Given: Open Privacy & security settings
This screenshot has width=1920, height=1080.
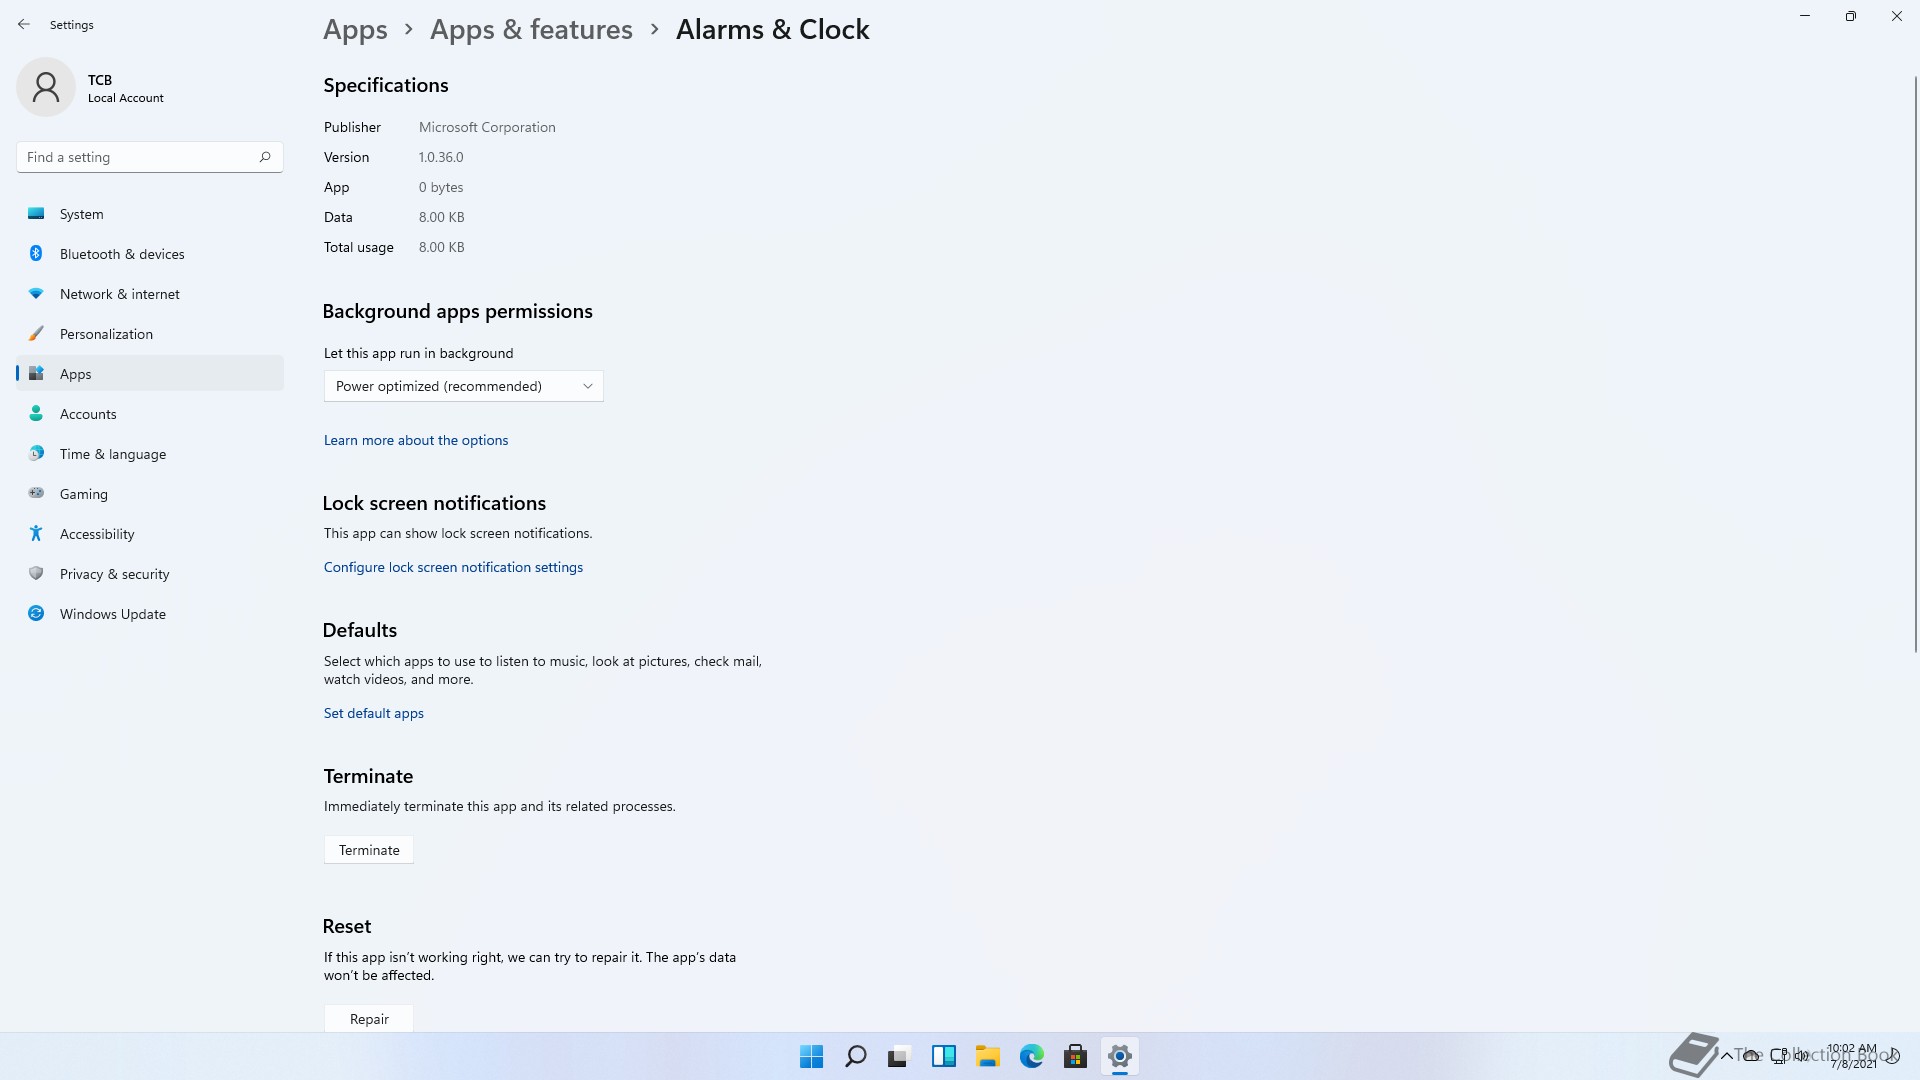Looking at the screenshot, I should click(150, 574).
